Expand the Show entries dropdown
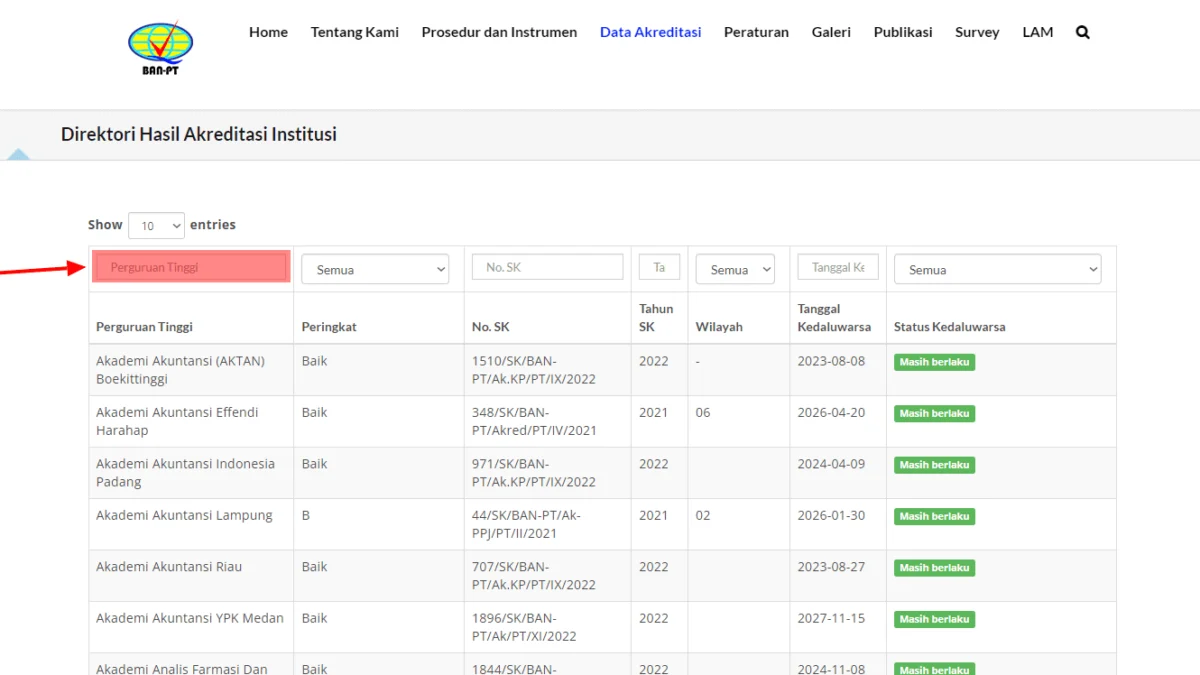This screenshot has width=1200, height=675. coord(156,226)
